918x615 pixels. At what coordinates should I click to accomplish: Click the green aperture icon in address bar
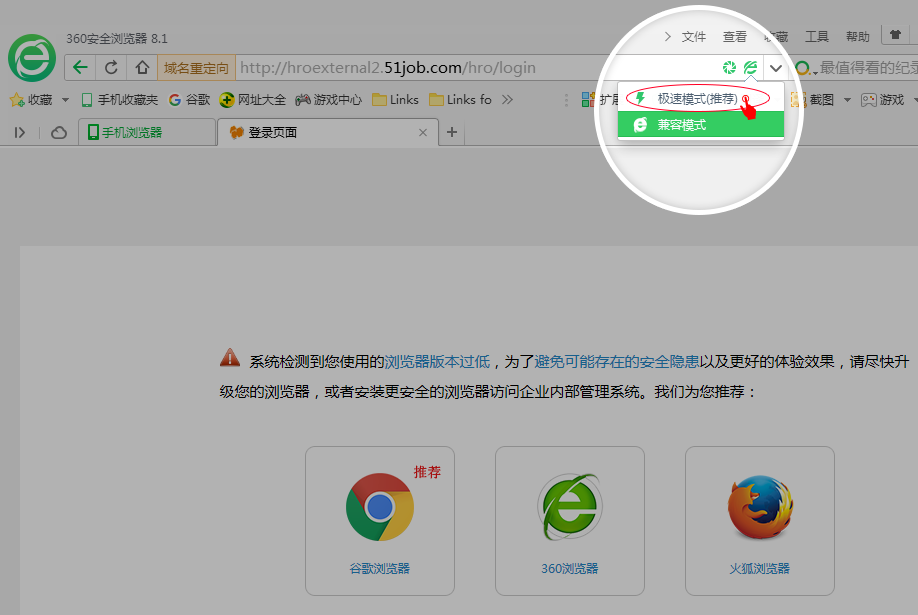tap(729, 68)
